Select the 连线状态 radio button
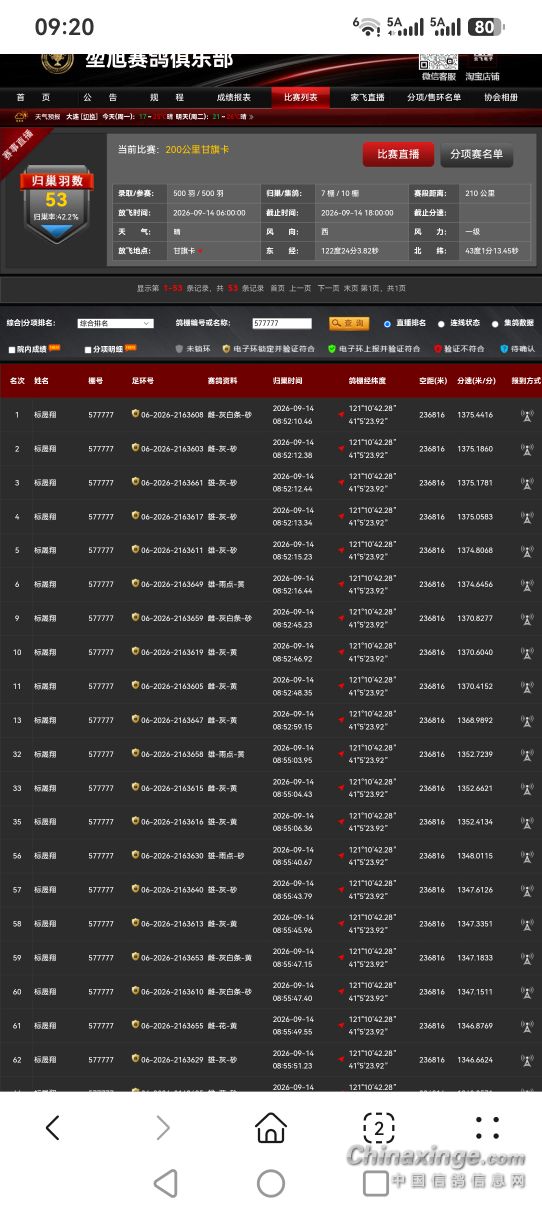The width and height of the screenshot is (542, 1206). [x=441, y=324]
